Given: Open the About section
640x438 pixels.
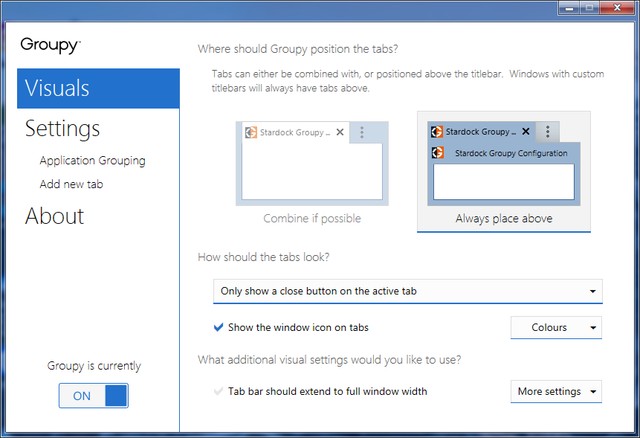Looking at the screenshot, I should point(54,216).
